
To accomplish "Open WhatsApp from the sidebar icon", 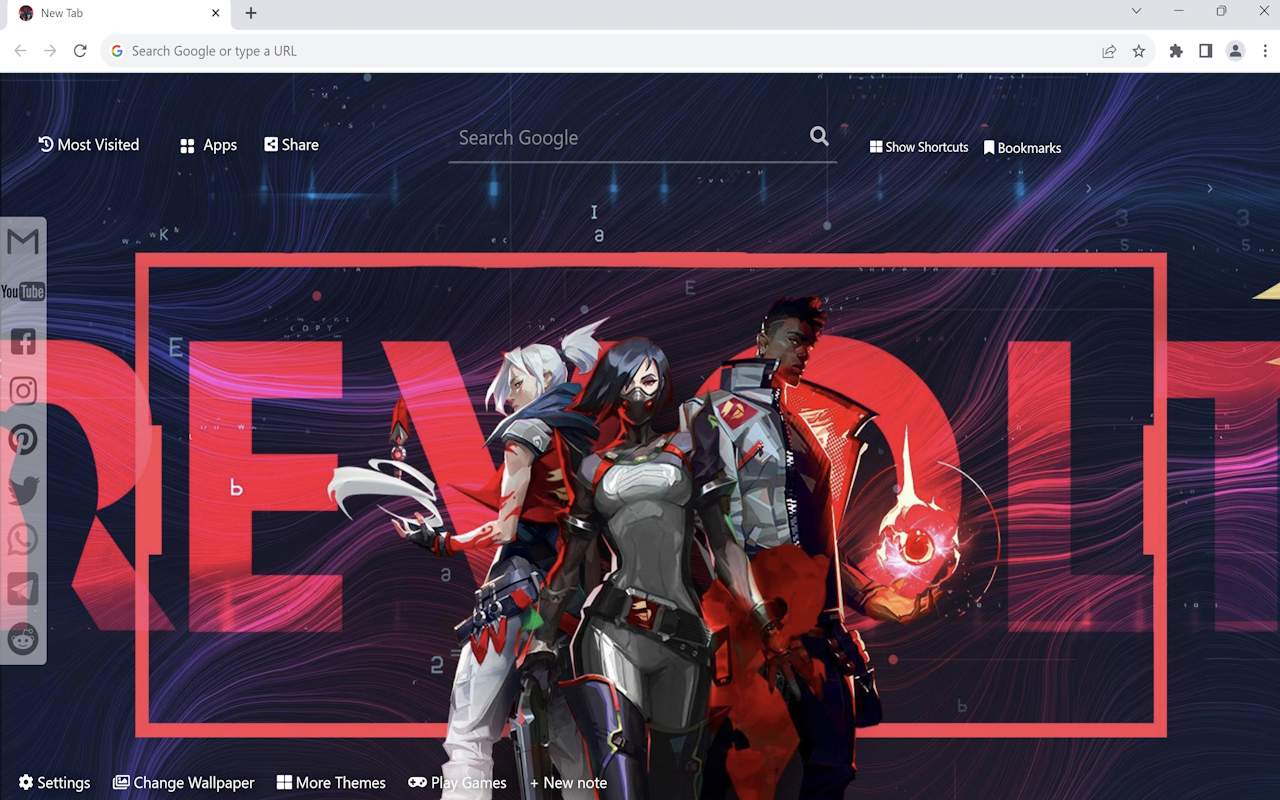I will 23,540.
